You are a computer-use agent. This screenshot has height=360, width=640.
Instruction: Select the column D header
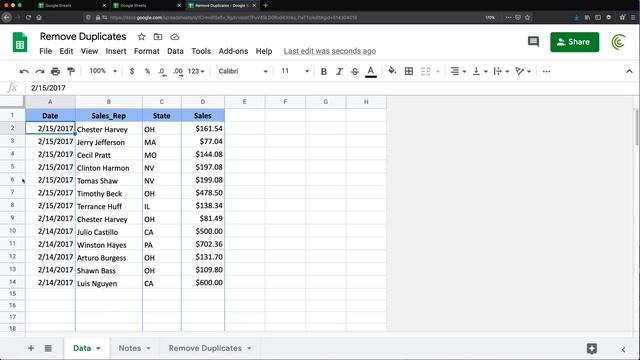pyautogui.click(x=203, y=102)
